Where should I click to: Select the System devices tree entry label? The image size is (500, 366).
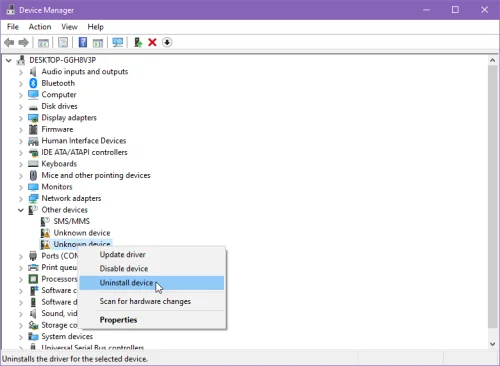click(67, 336)
